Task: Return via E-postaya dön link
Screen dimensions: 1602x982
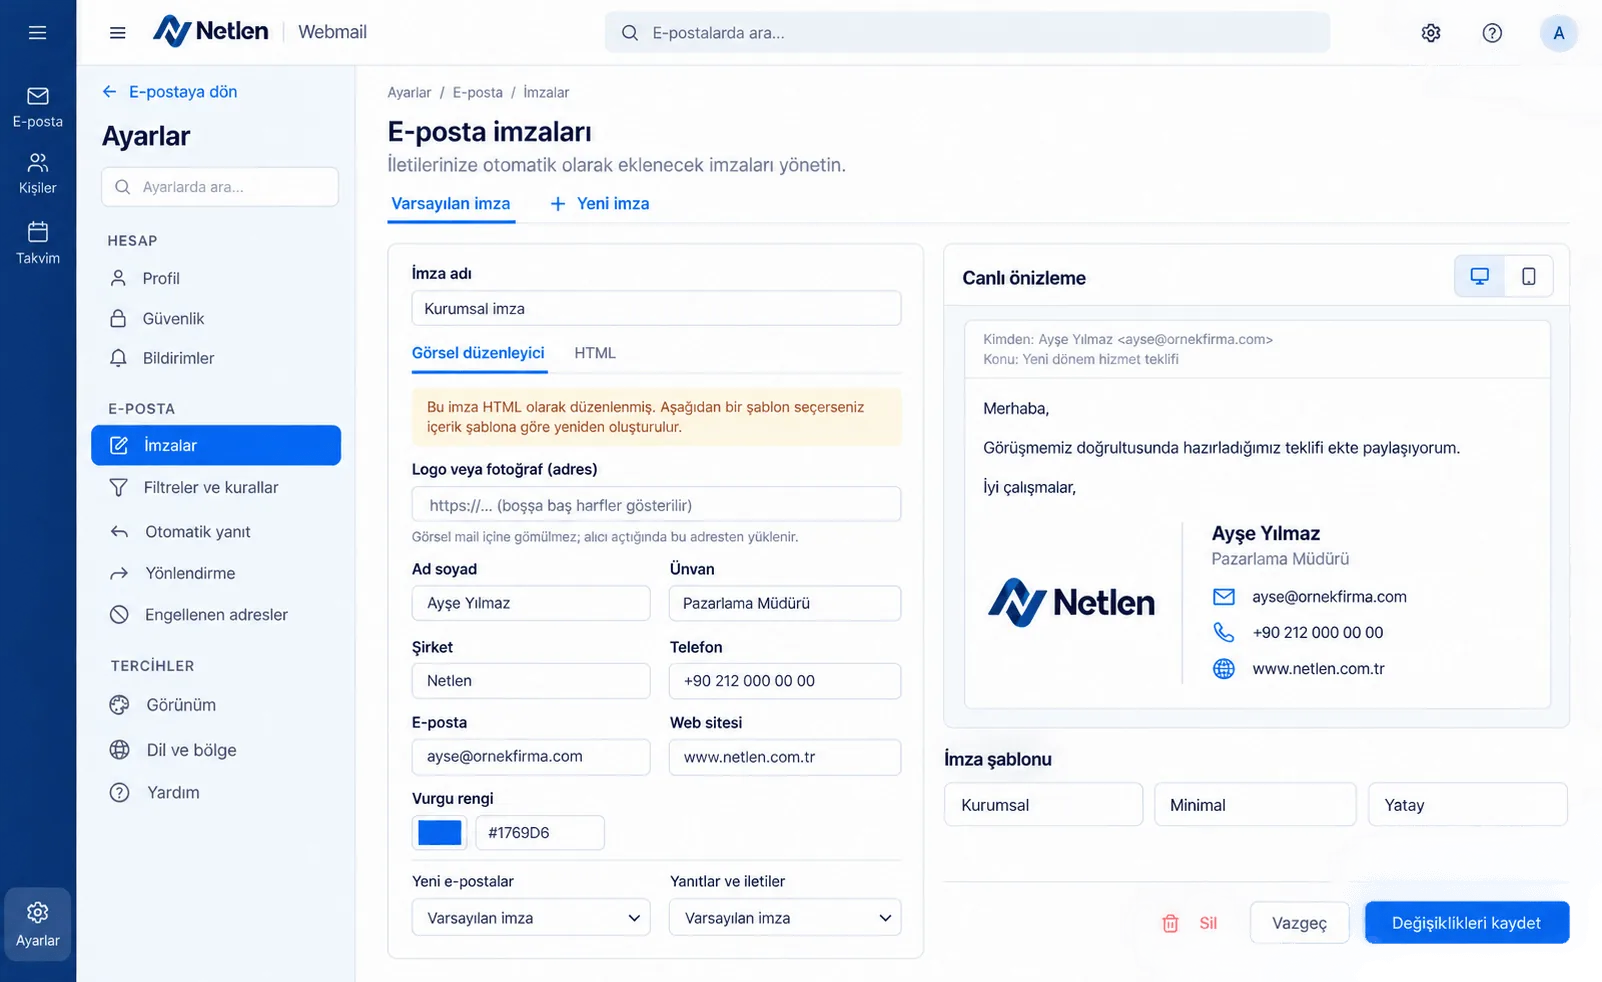Action: tap(170, 92)
